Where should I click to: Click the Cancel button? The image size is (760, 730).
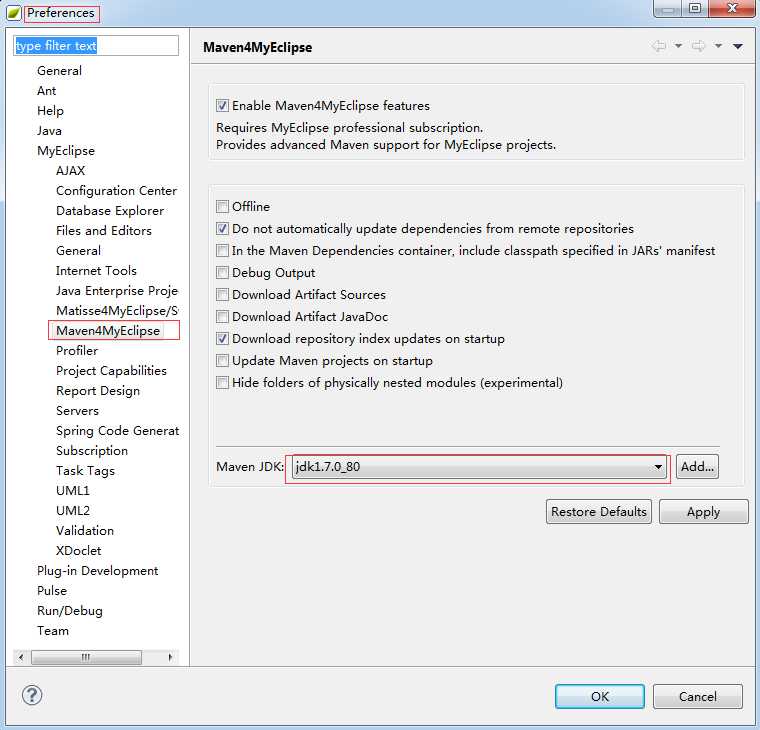point(697,697)
